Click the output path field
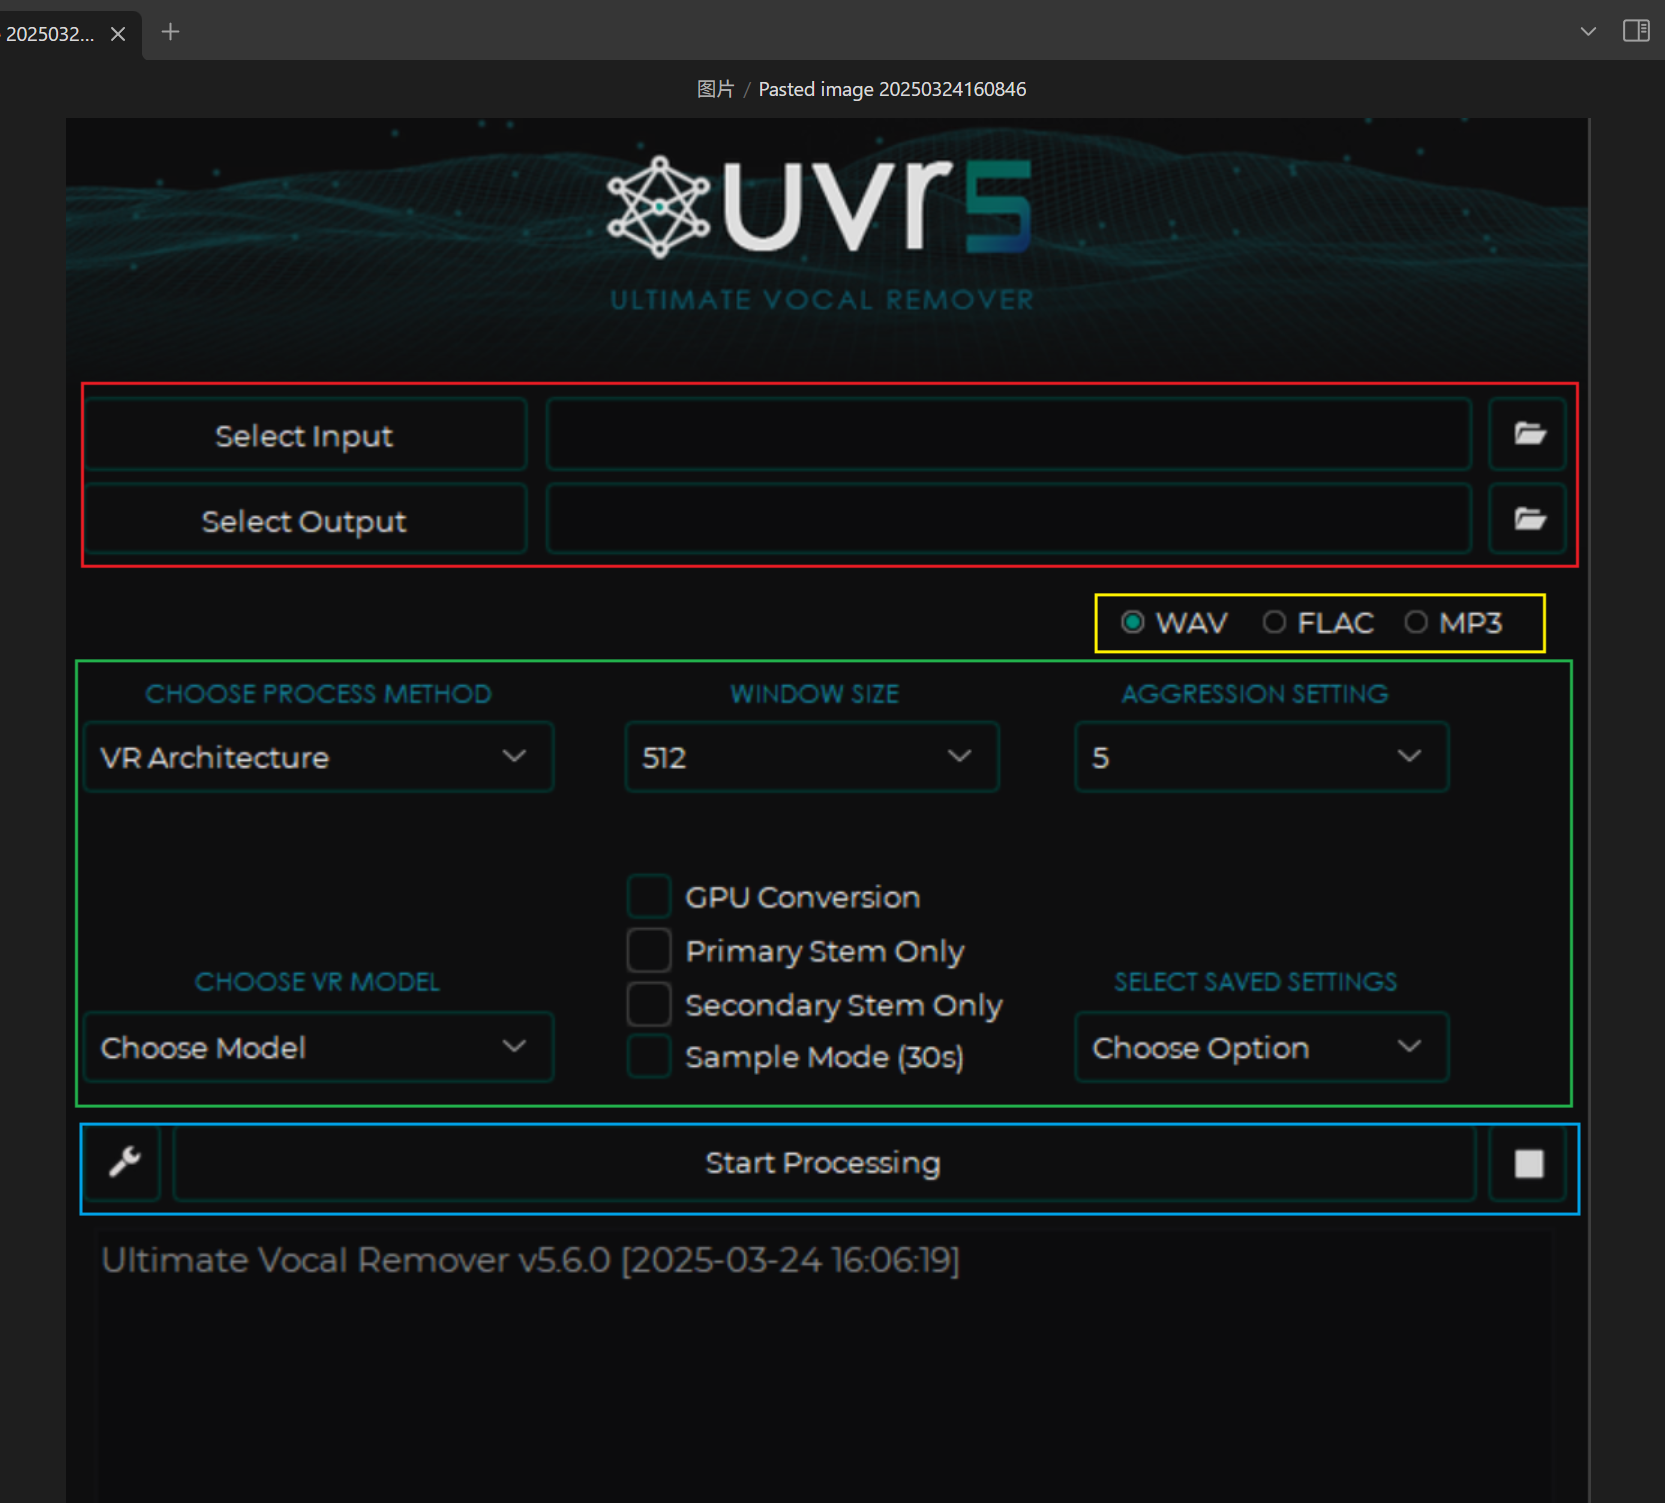 1009,519
